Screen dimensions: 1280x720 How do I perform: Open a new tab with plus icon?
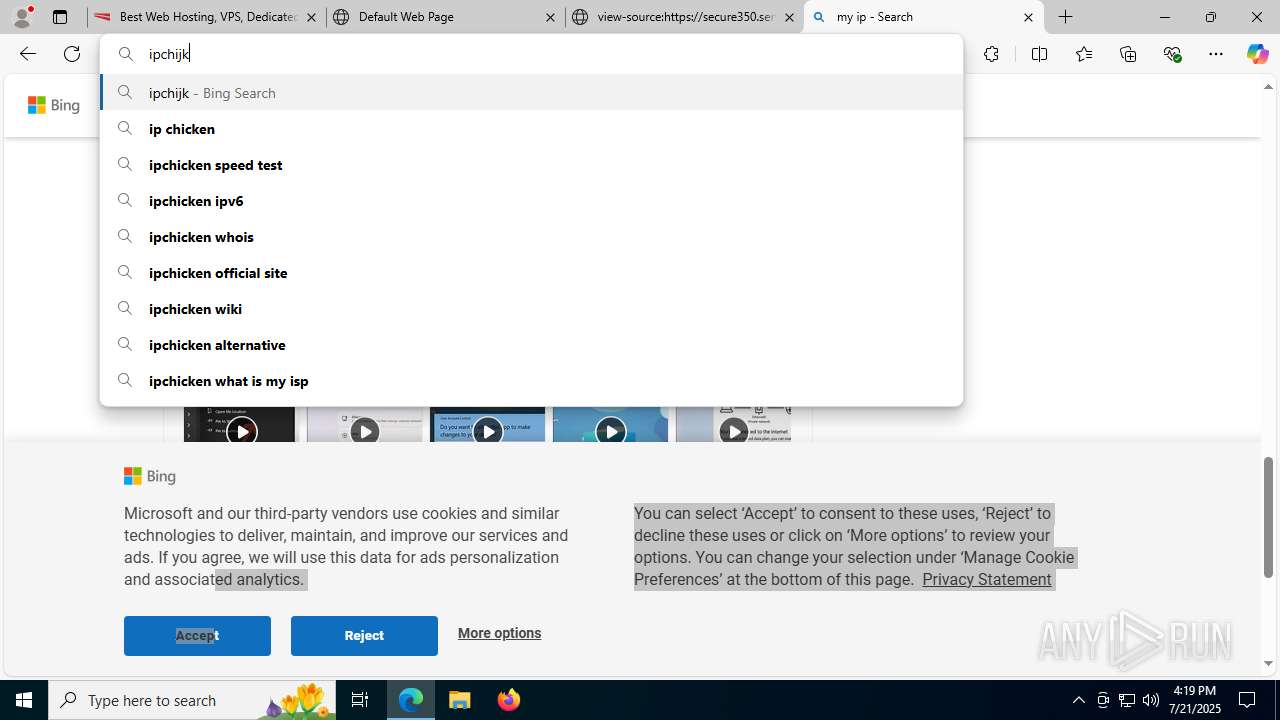(x=1066, y=17)
